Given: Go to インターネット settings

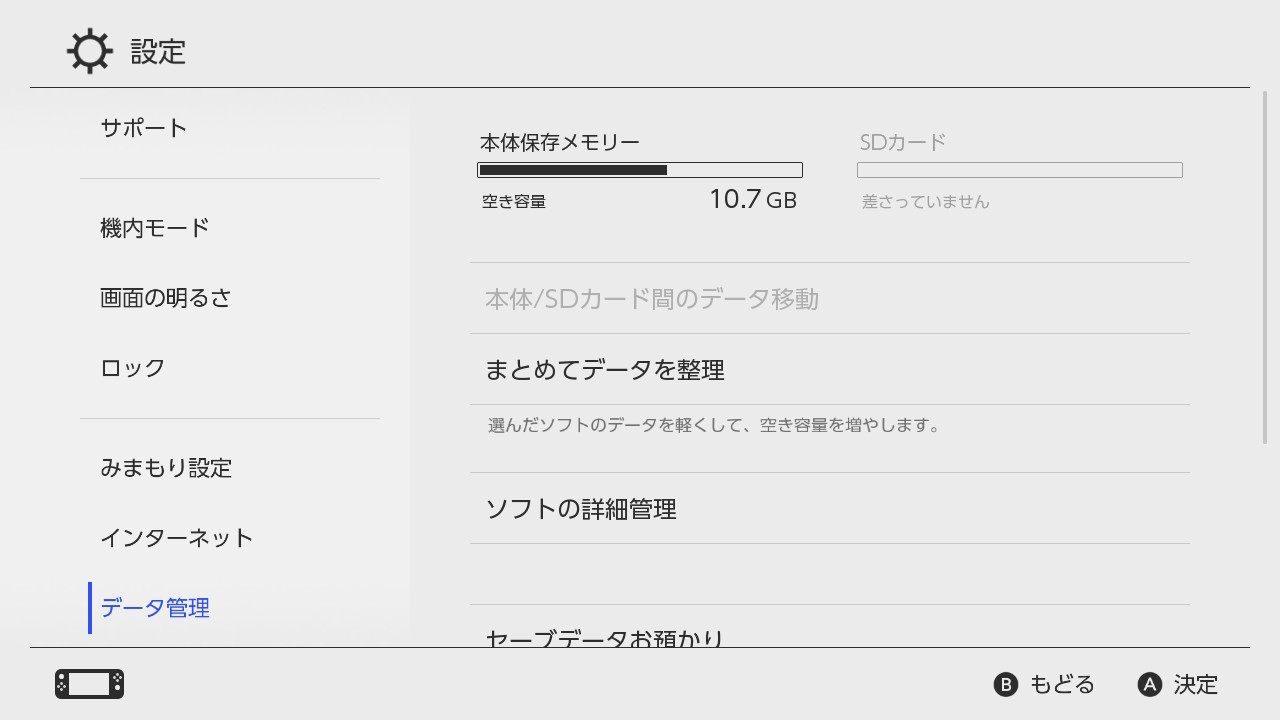Looking at the screenshot, I should (x=177, y=538).
